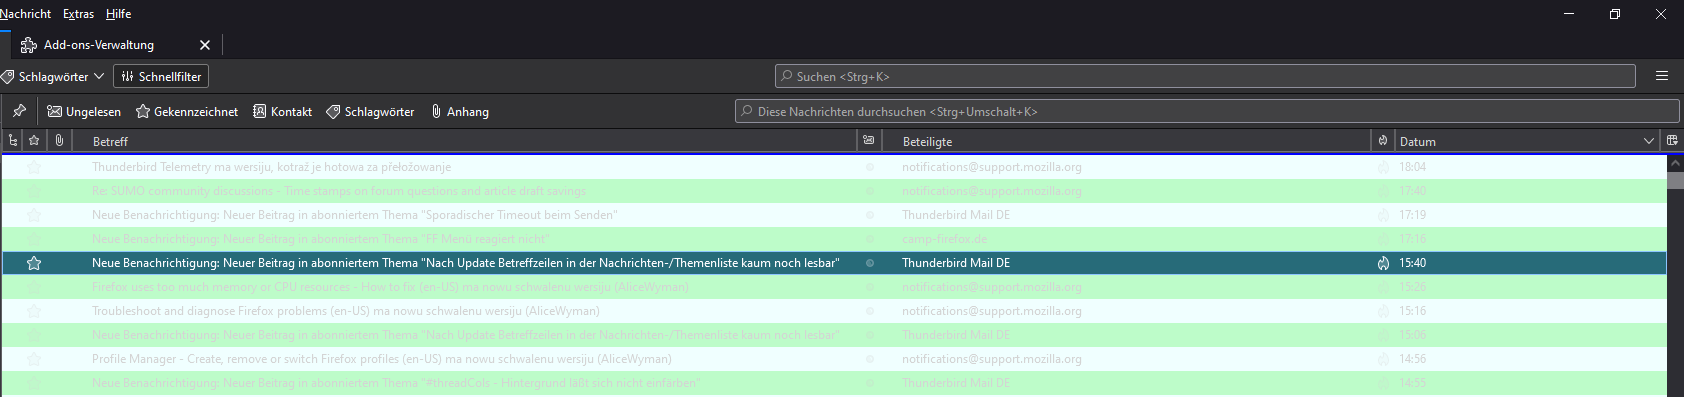Sort by thread column header icon

tap(12, 141)
